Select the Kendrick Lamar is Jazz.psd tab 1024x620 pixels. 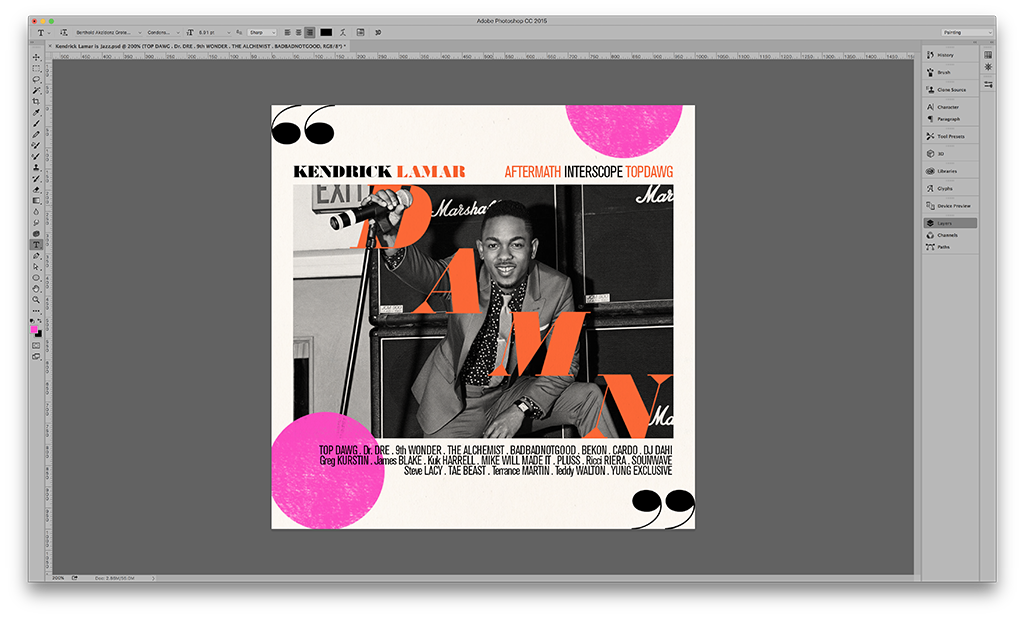pyautogui.click(x=200, y=46)
